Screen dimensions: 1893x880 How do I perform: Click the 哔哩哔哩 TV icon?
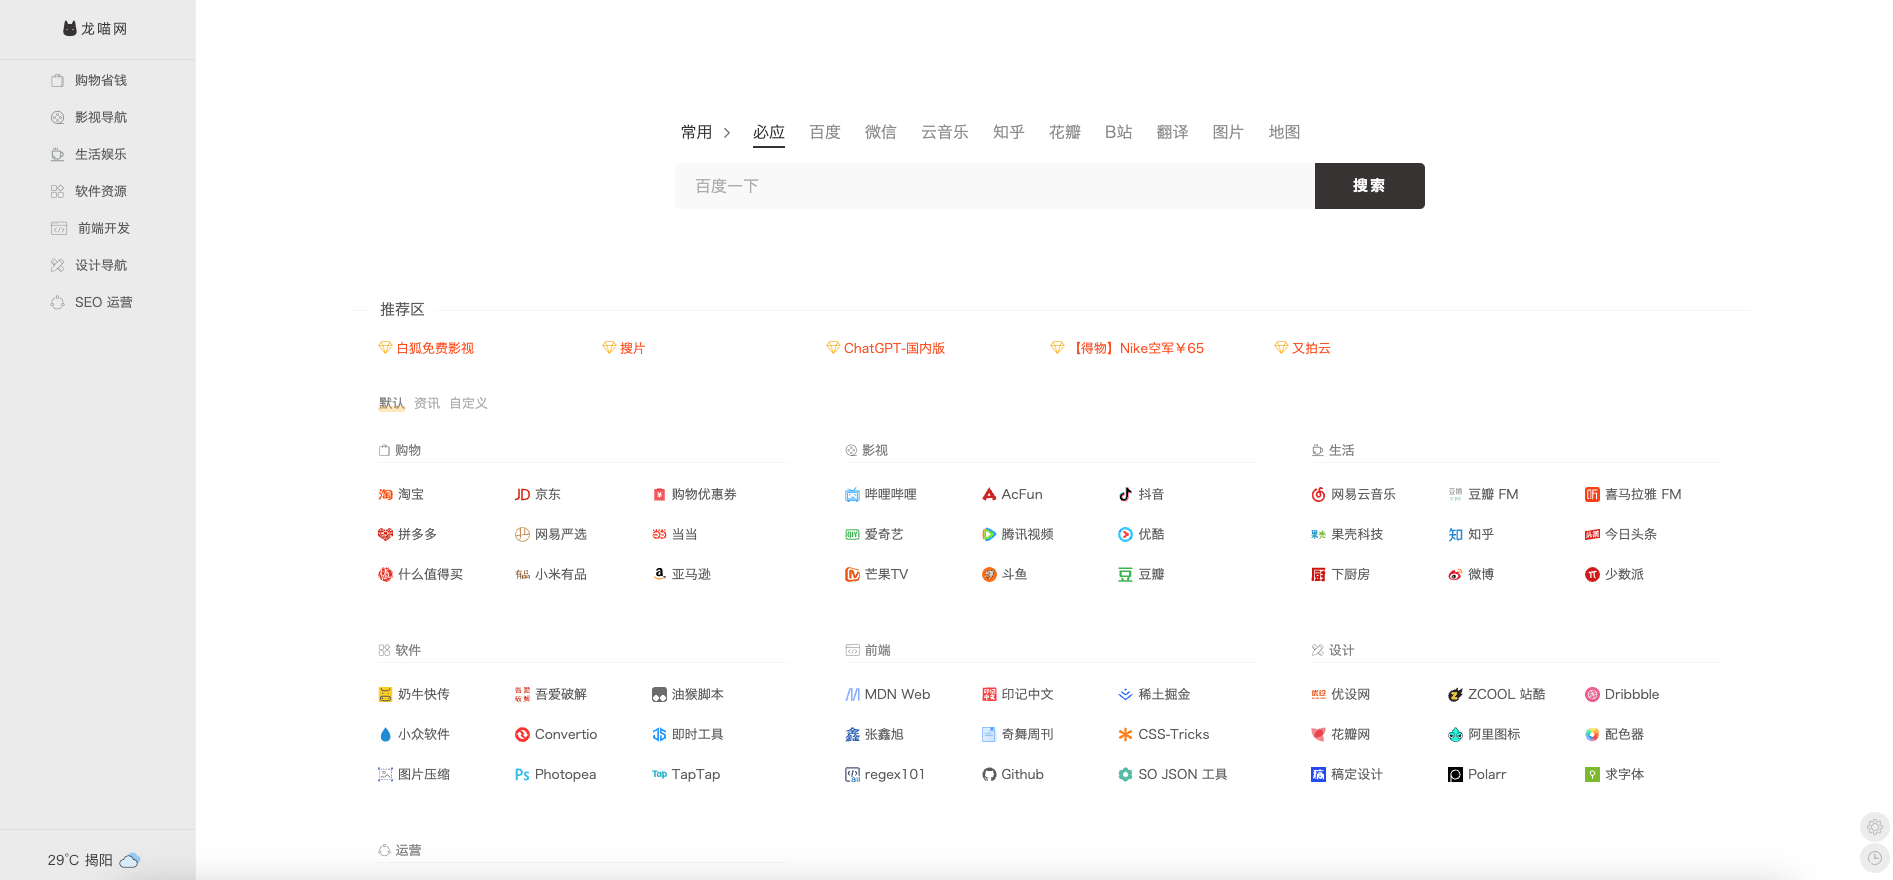click(x=852, y=494)
